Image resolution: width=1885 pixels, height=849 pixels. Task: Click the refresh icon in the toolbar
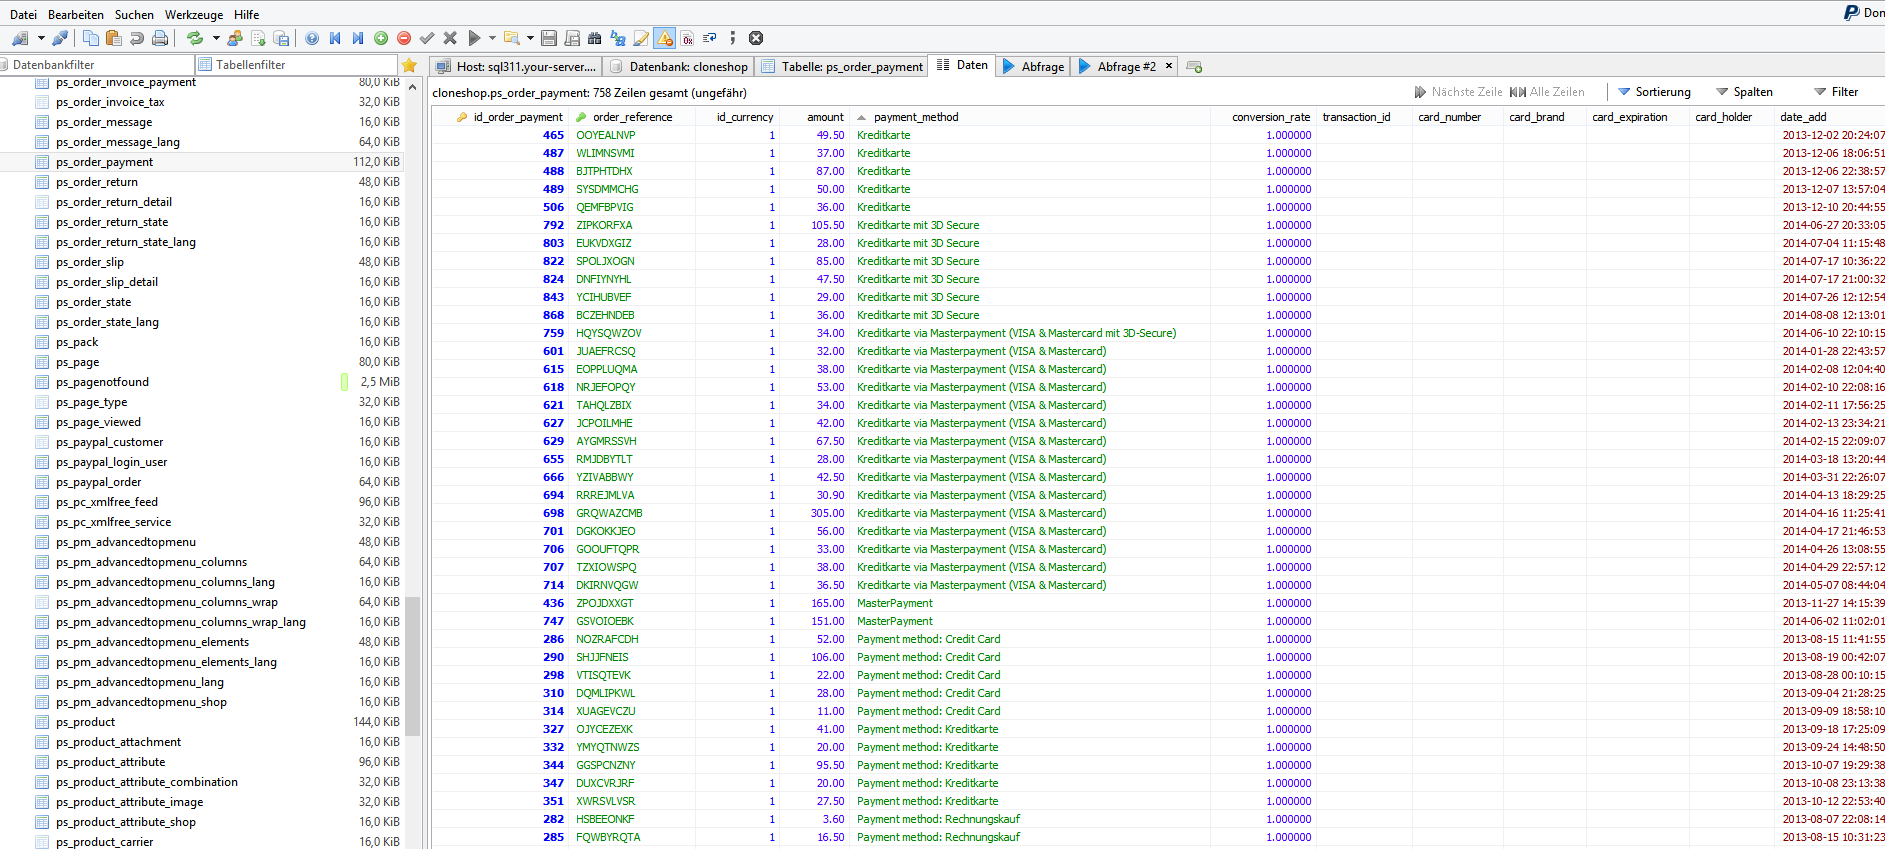(x=195, y=38)
